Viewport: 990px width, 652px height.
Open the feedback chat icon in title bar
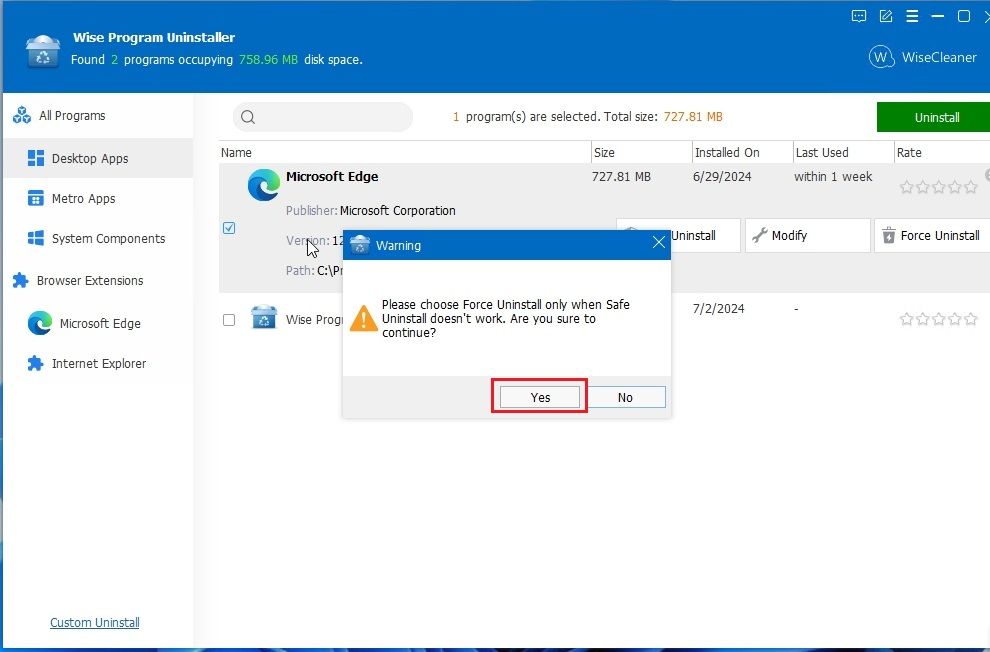858,16
